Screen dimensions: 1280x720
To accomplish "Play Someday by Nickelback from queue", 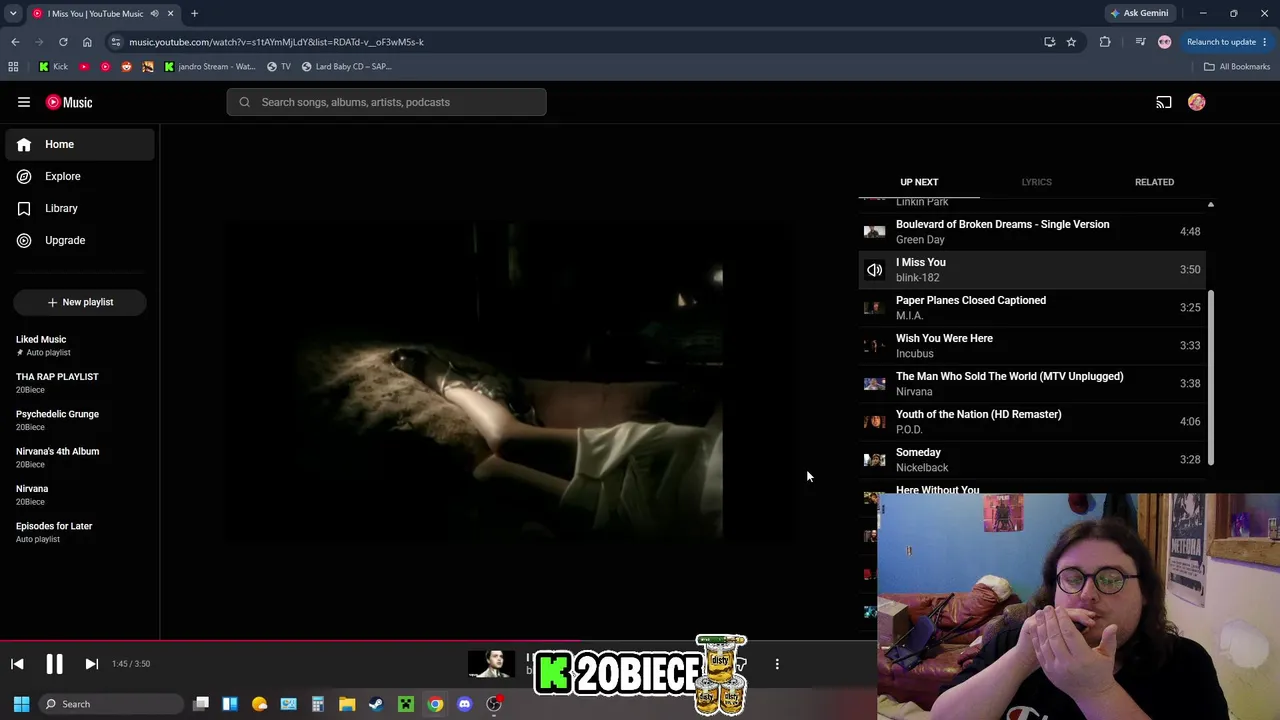I will [x=1033, y=460].
